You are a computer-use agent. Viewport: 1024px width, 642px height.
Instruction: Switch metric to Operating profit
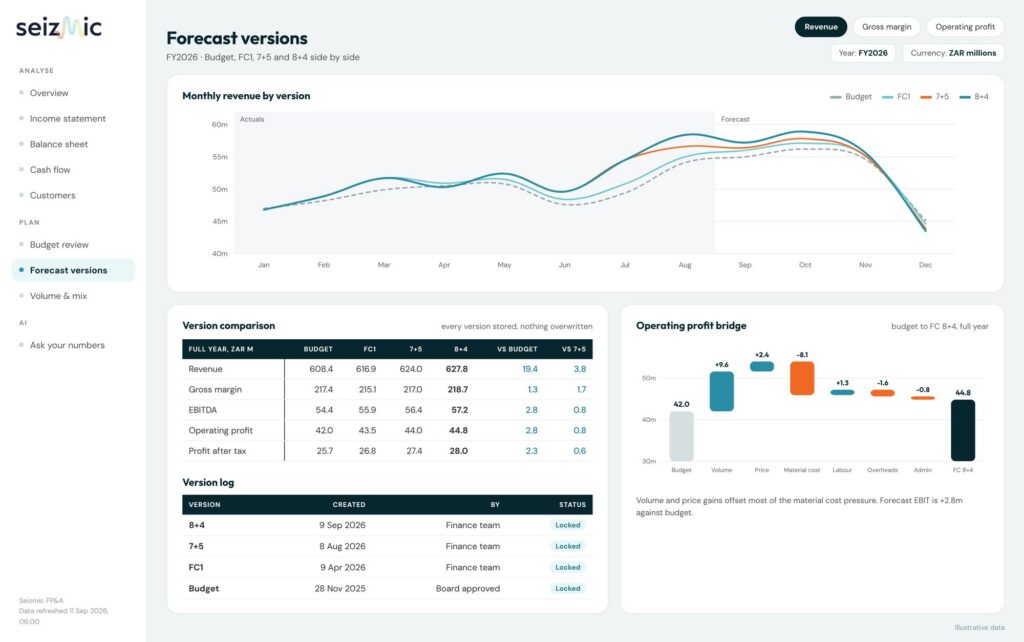click(965, 27)
